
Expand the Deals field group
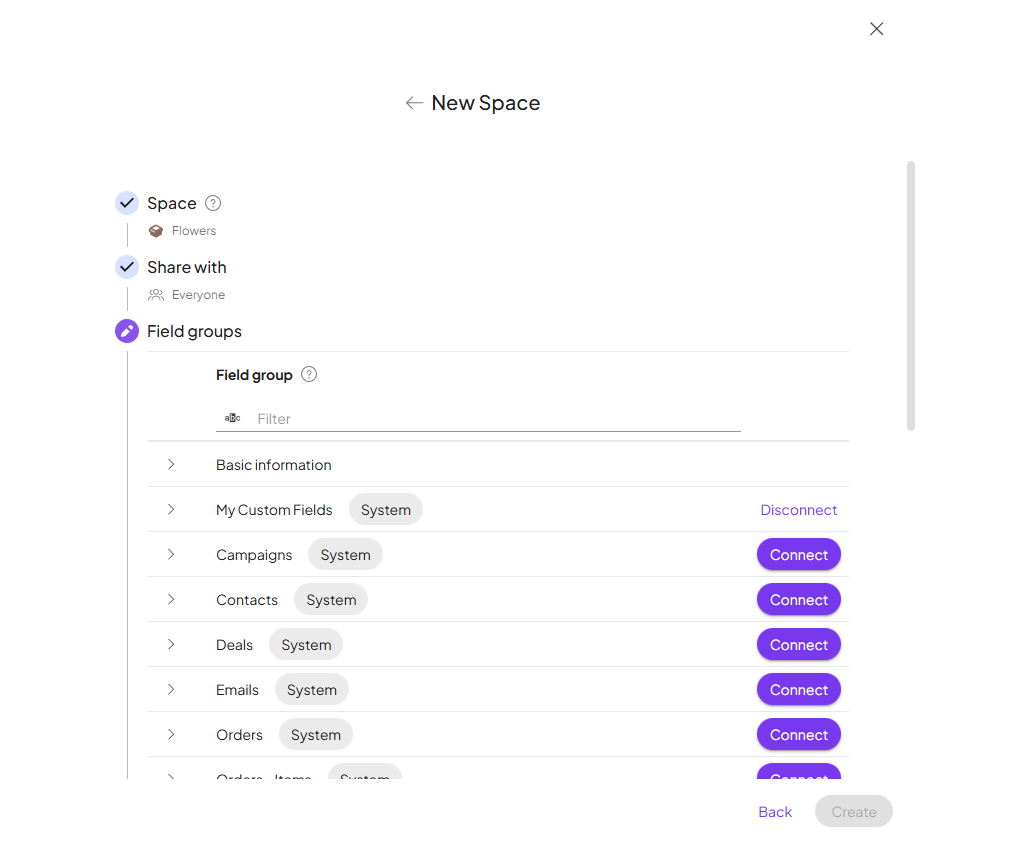tap(171, 645)
